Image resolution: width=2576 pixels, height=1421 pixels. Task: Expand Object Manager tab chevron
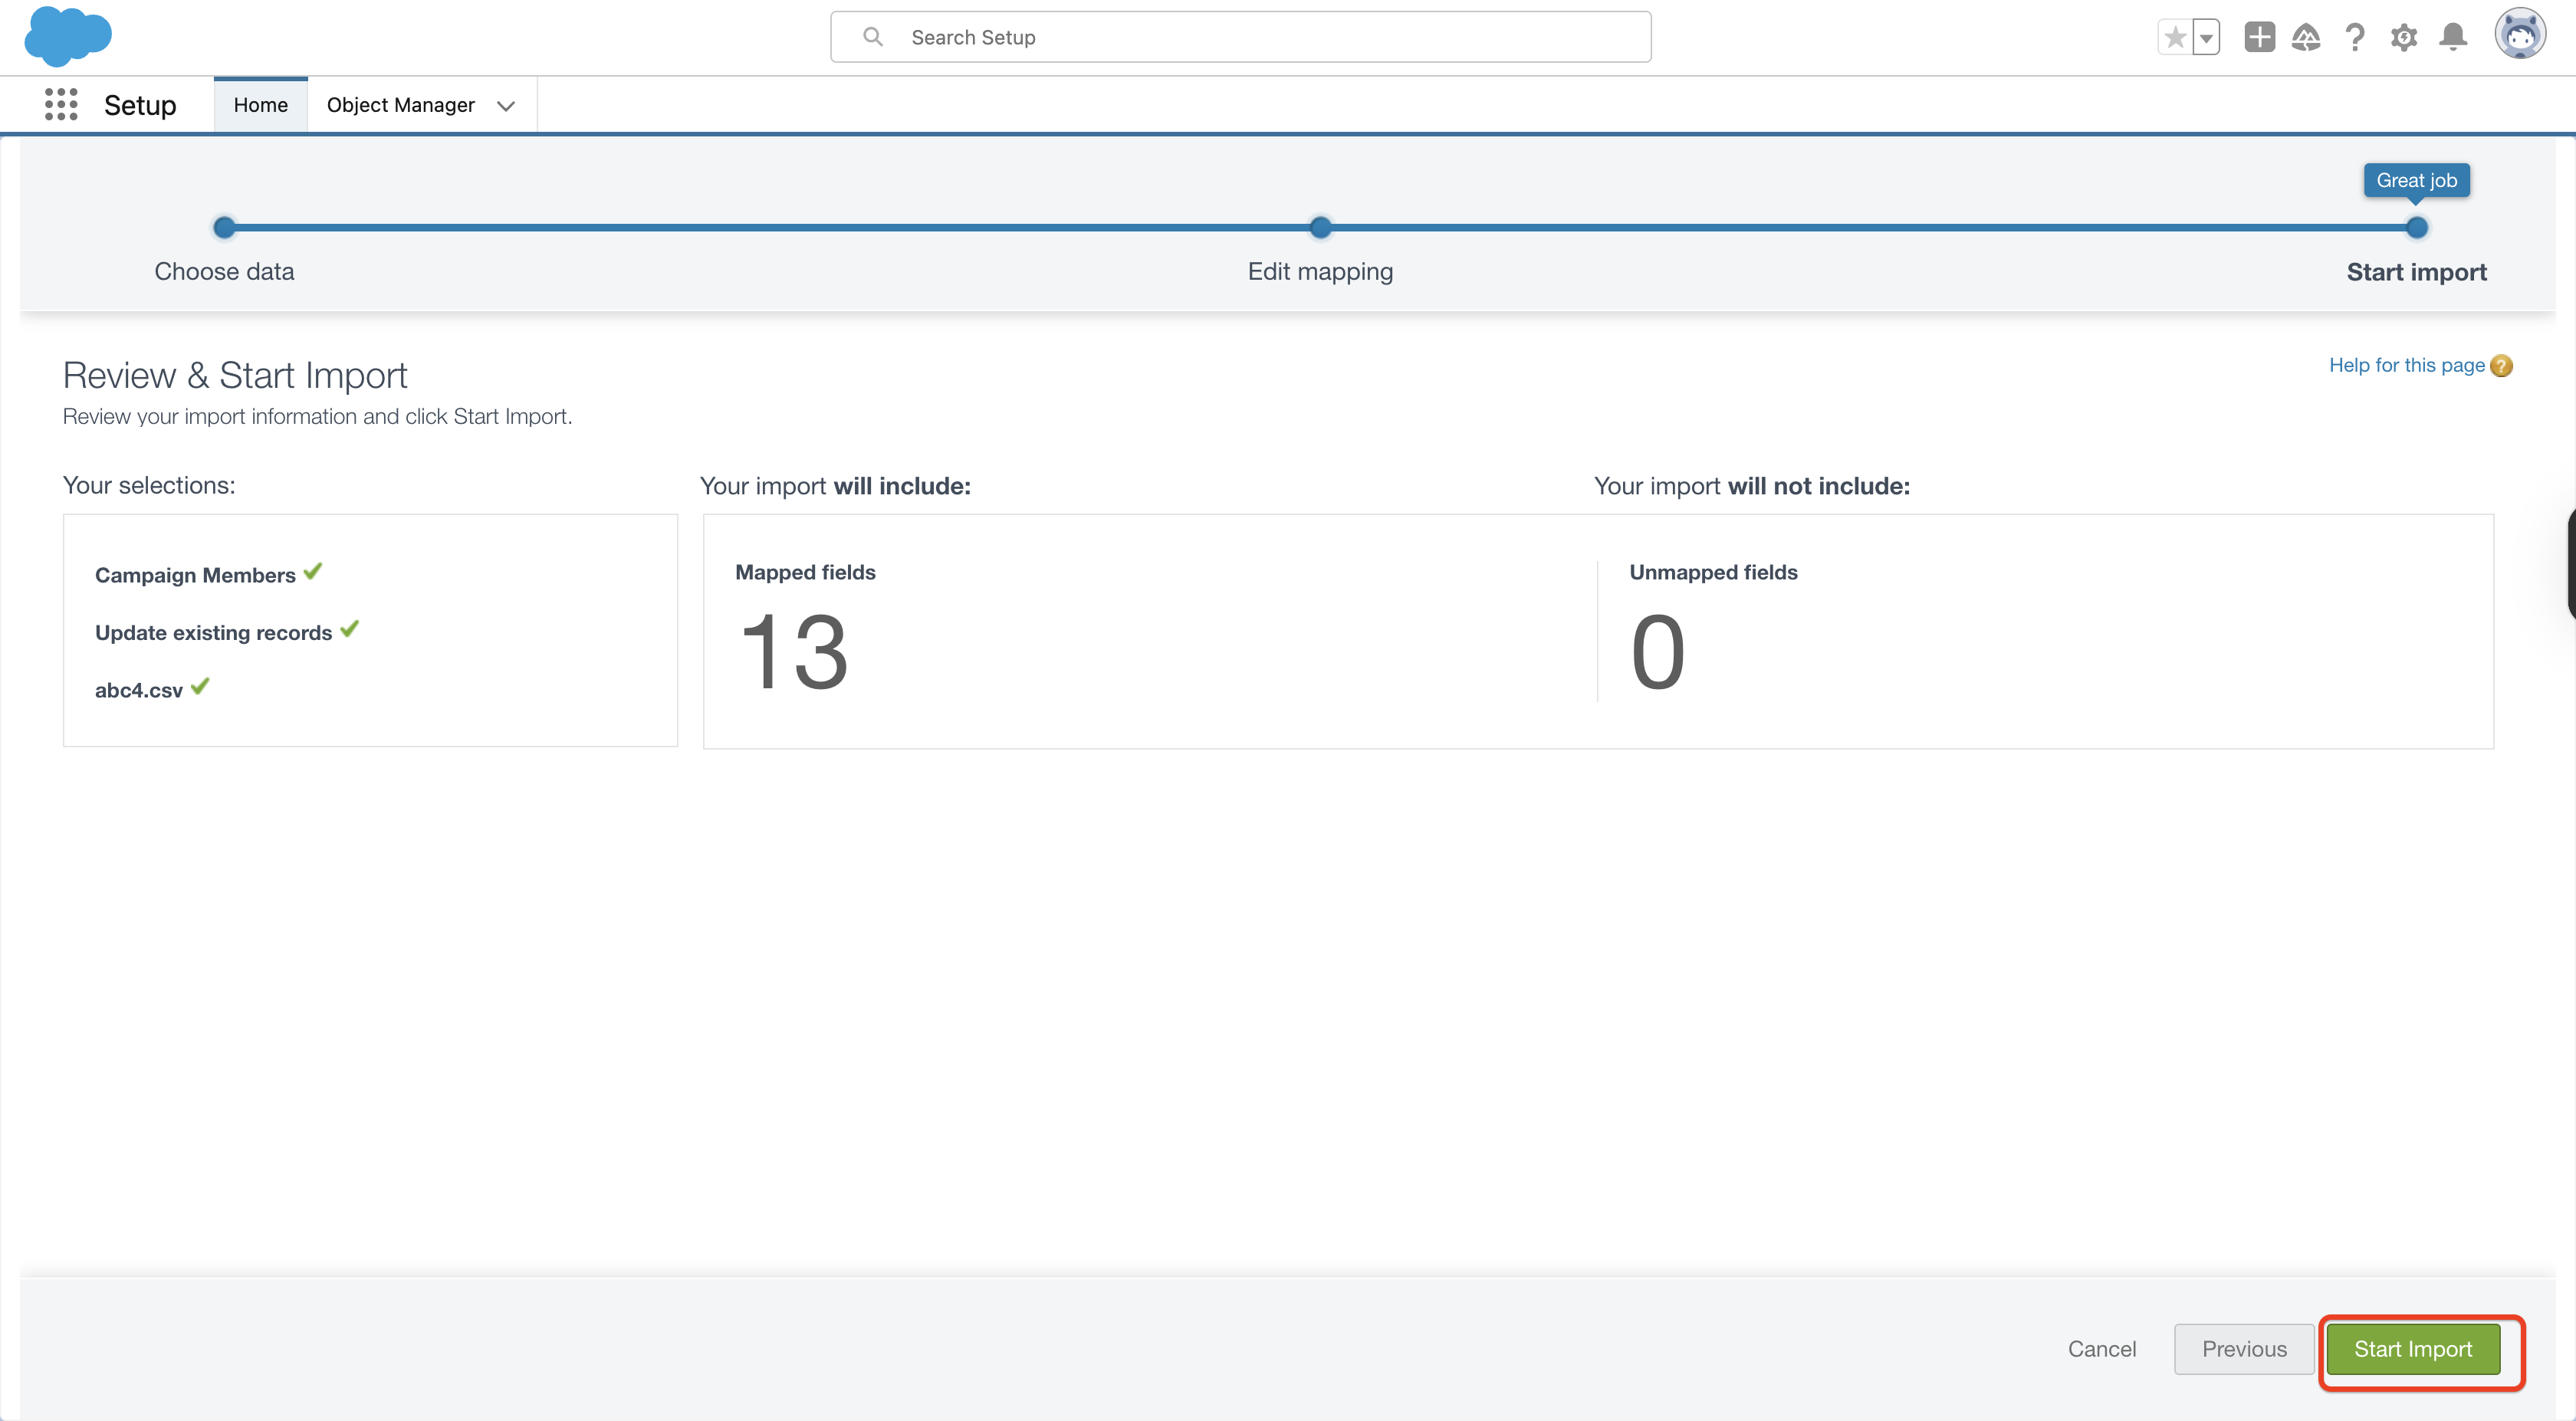[506, 106]
